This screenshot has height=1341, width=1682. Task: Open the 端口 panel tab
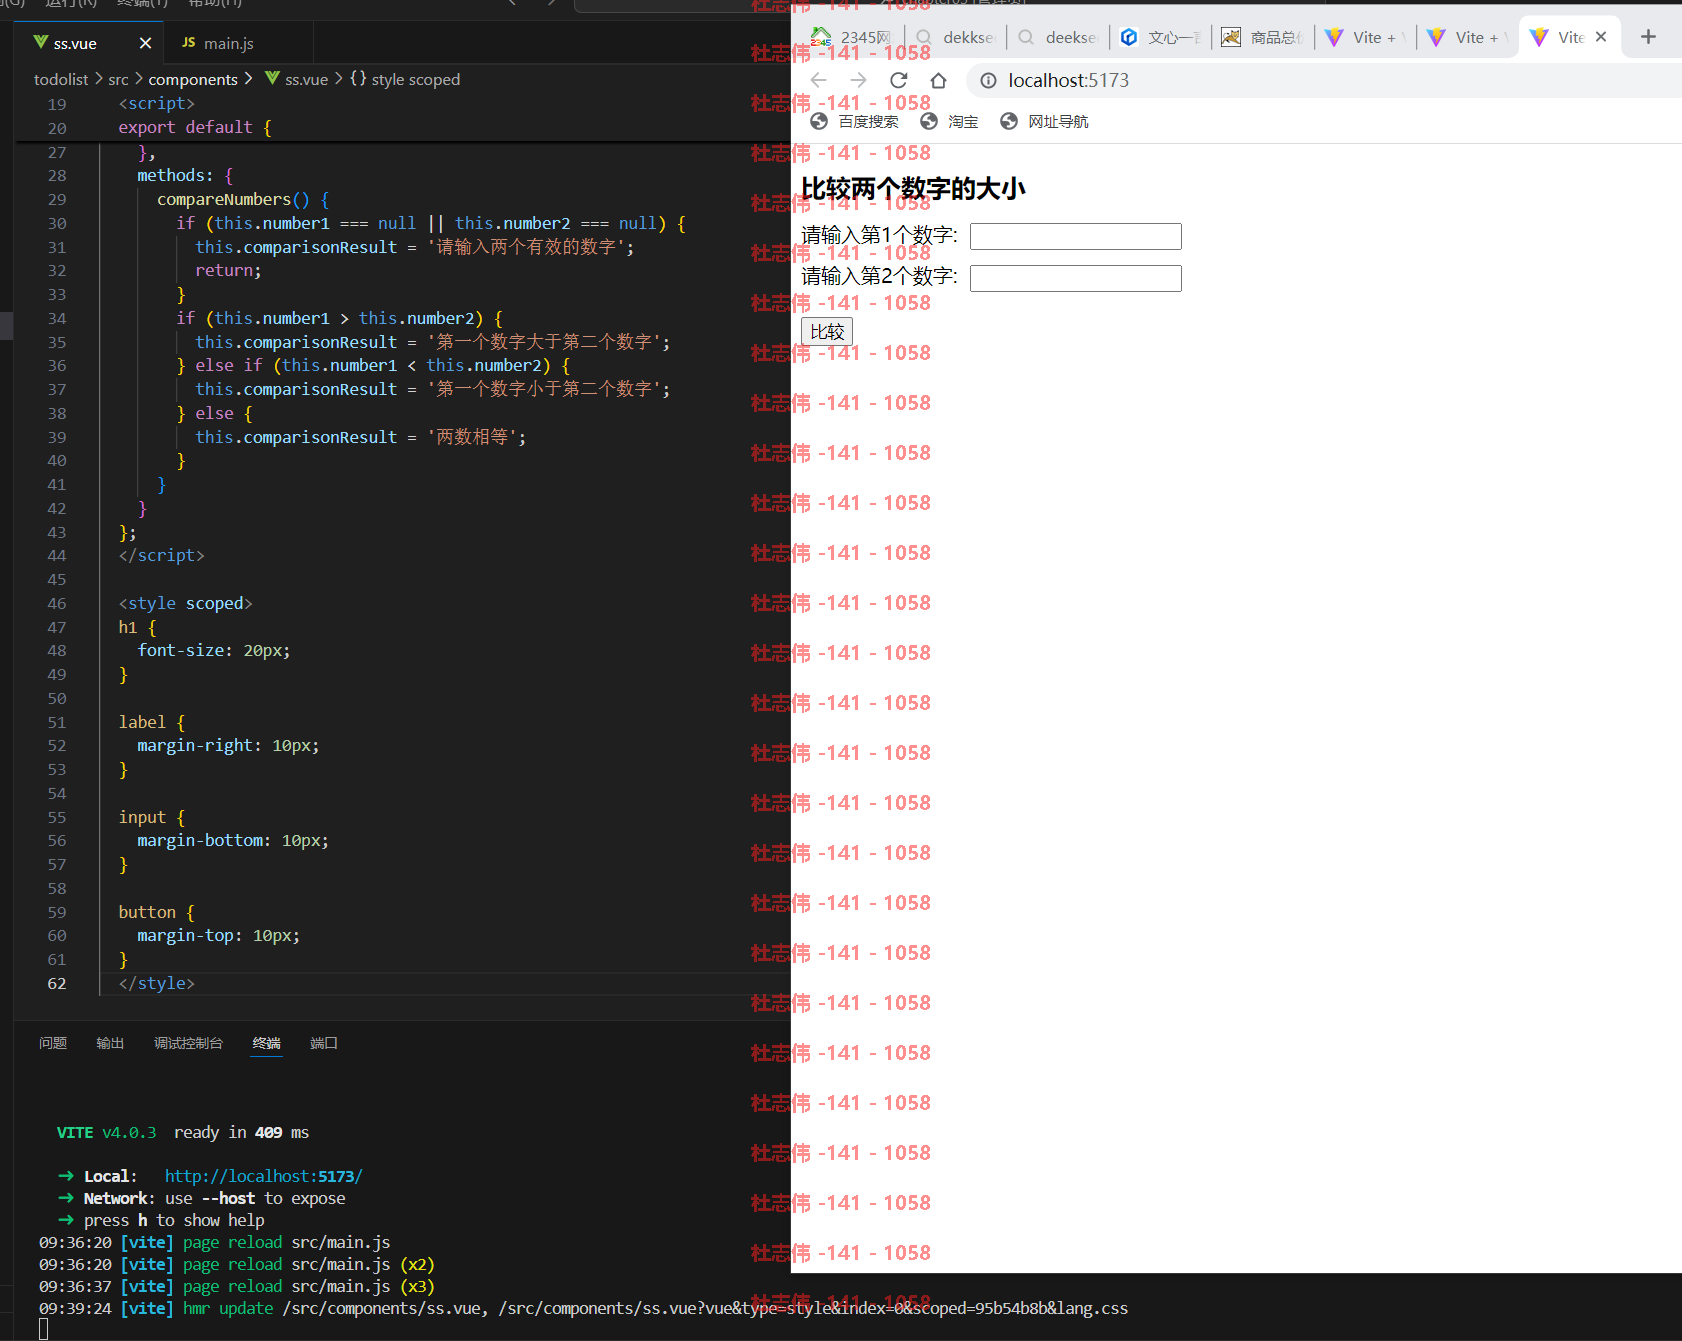click(324, 1043)
